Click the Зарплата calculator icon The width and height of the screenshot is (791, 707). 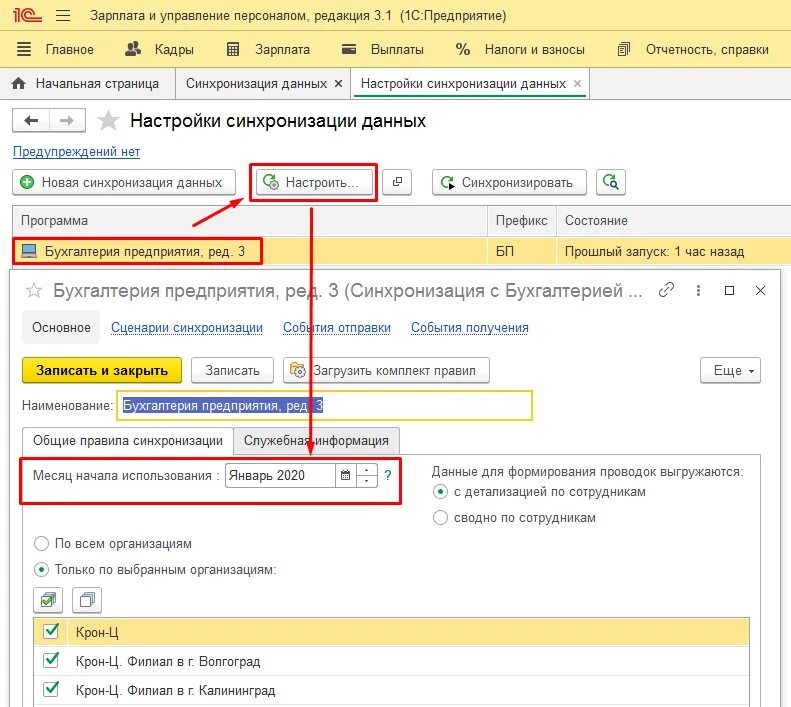pyautogui.click(x=233, y=49)
